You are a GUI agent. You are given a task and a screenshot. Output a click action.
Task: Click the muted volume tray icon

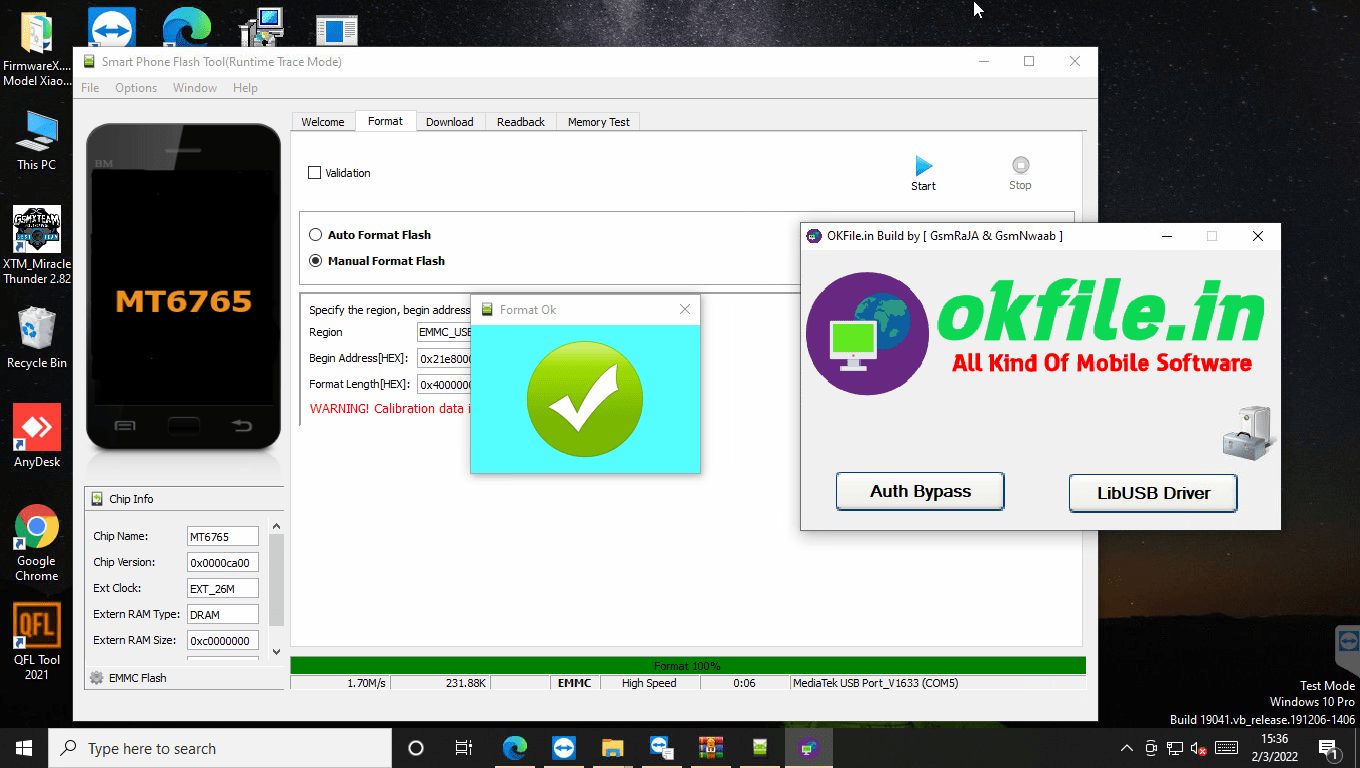pyautogui.click(x=1198, y=748)
